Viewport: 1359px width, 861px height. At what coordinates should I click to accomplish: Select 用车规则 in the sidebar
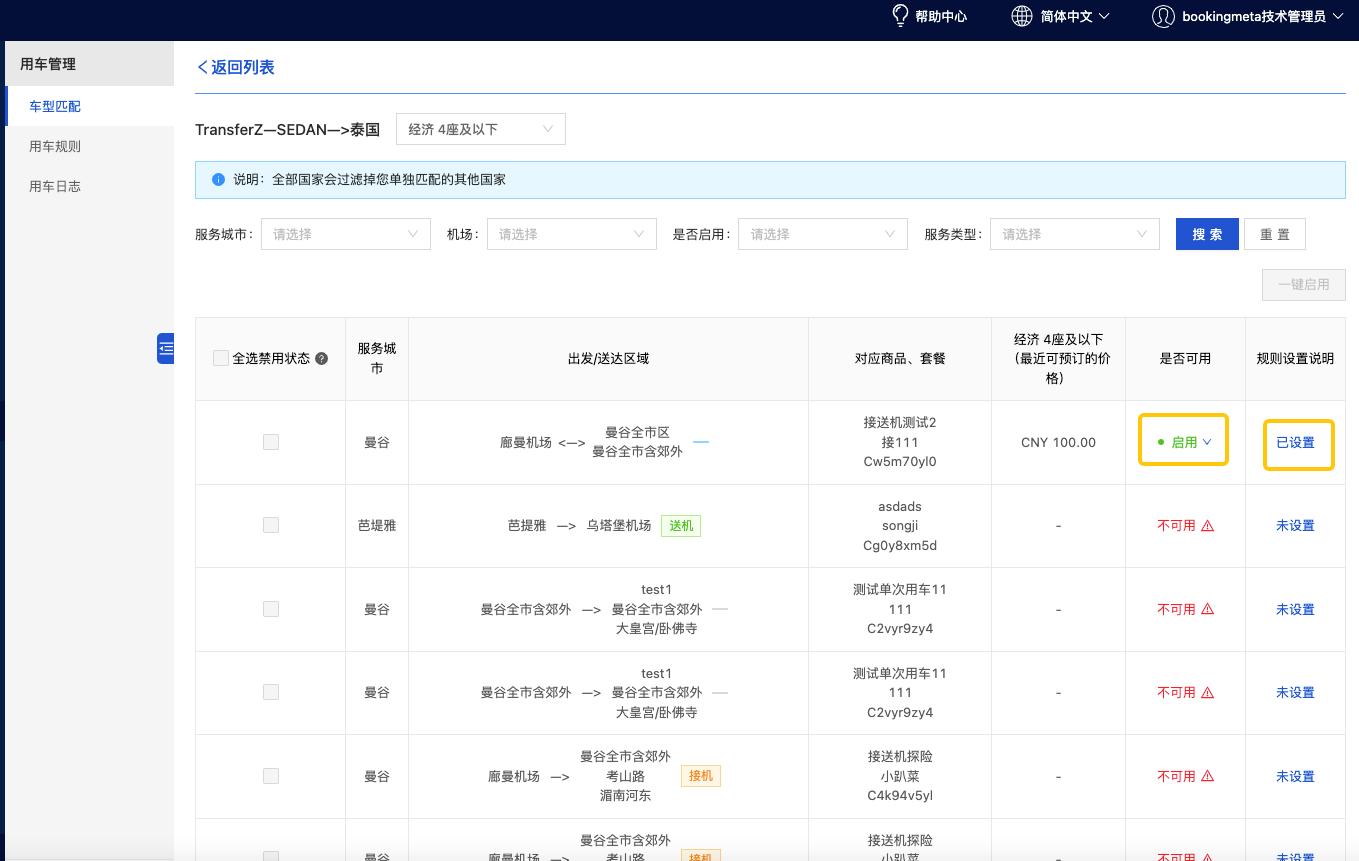tap(54, 146)
